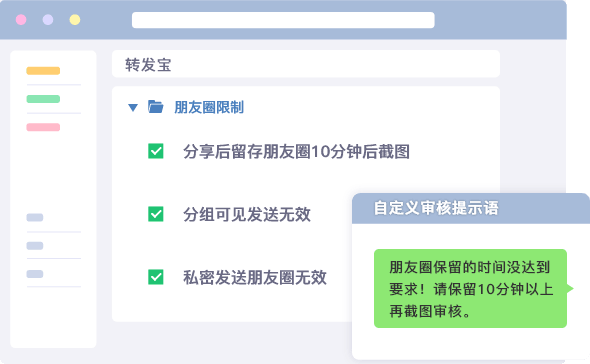Click the 分享后留存朋友圈10分钟后截图 label text
This screenshot has height=364, width=590.
297,152
